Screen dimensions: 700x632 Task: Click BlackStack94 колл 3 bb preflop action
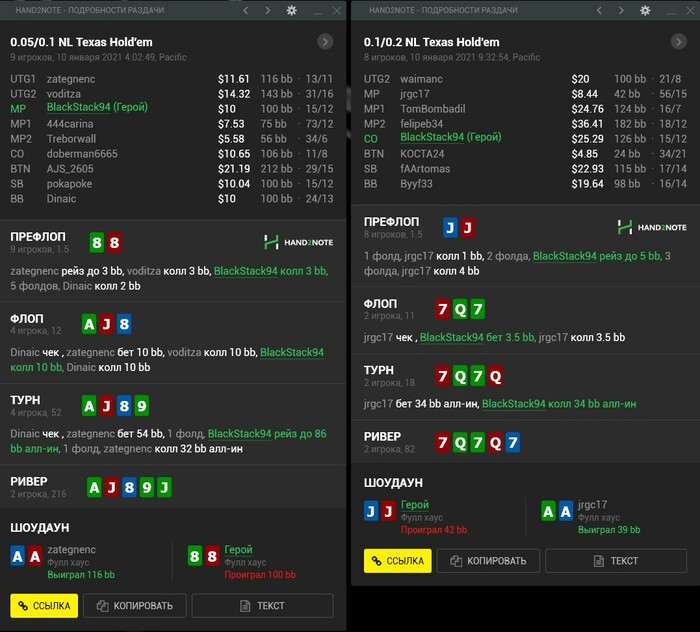pos(271,271)
